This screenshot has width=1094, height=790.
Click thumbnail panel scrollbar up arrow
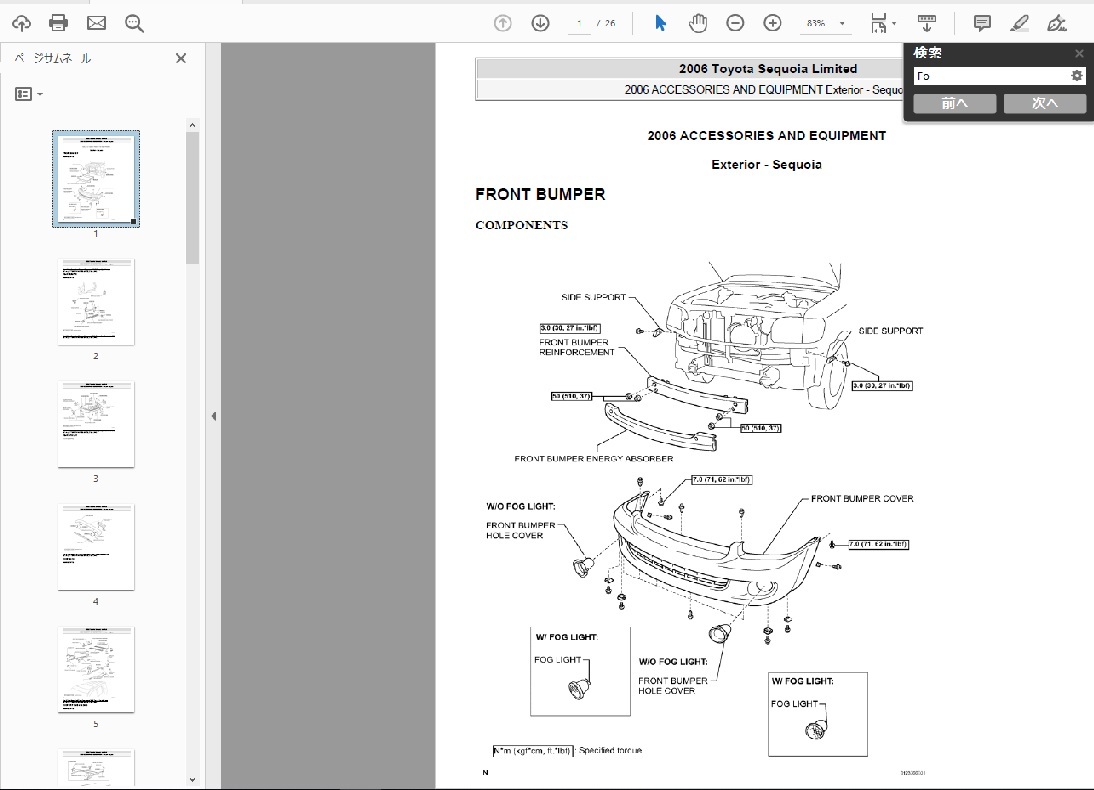(193, 125)
